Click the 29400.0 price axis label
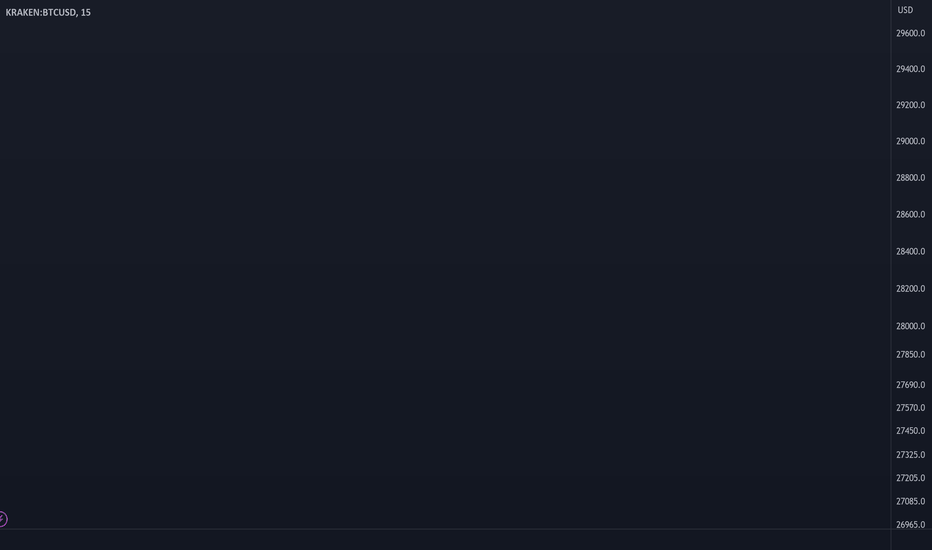 click(910, 69)
